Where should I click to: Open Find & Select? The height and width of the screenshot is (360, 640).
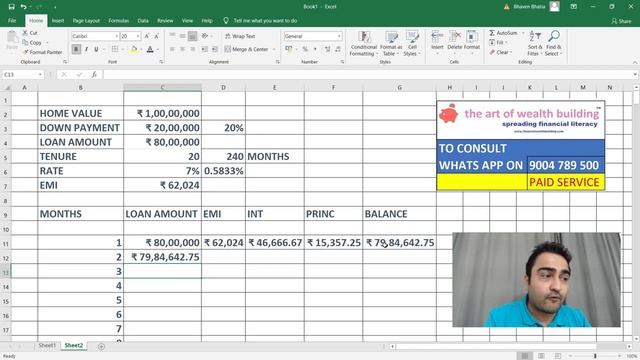pyautogui.click(x=553, y=43)
